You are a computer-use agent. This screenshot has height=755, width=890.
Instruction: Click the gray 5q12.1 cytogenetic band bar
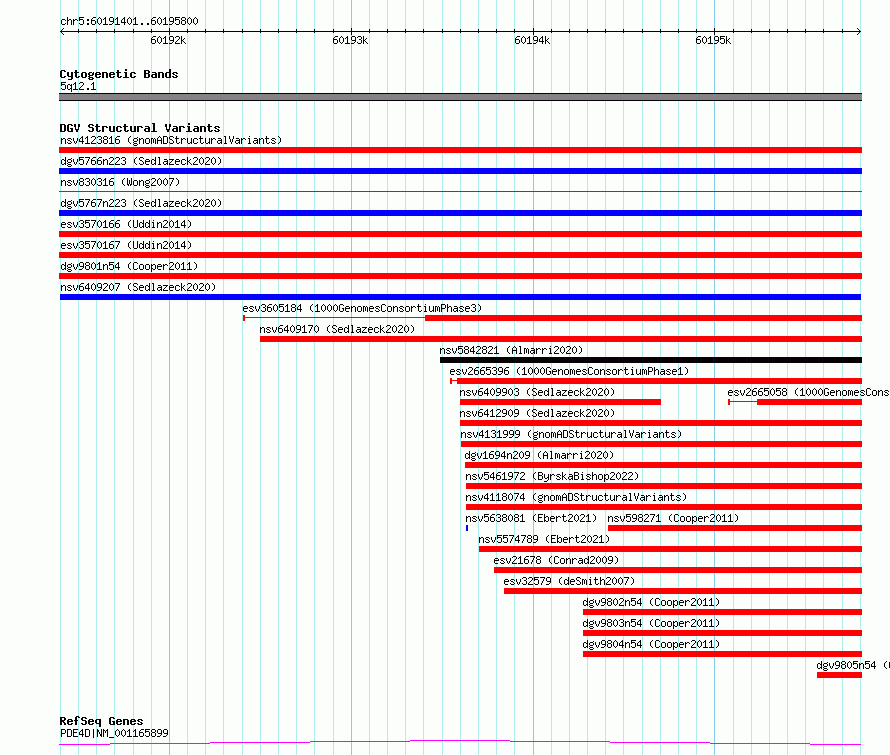pos(460,97)
